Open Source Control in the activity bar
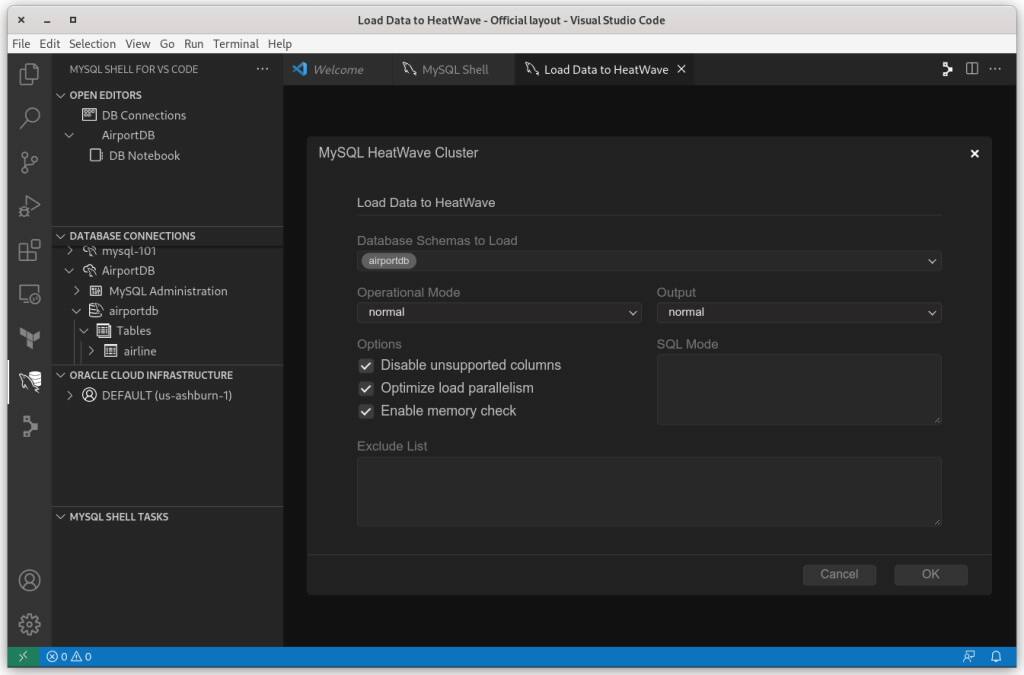This screenshot has width=1024, height=675. pyautogui.click(x=29, y=163)
